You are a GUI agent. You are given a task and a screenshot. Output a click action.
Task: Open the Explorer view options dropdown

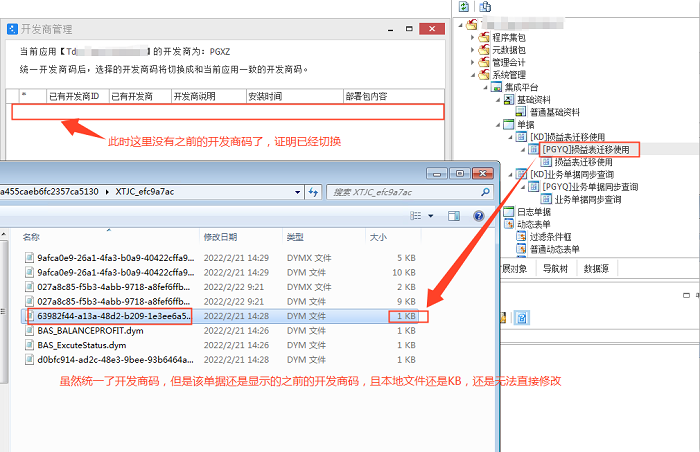pyautogui.click(x=429, y=215)
